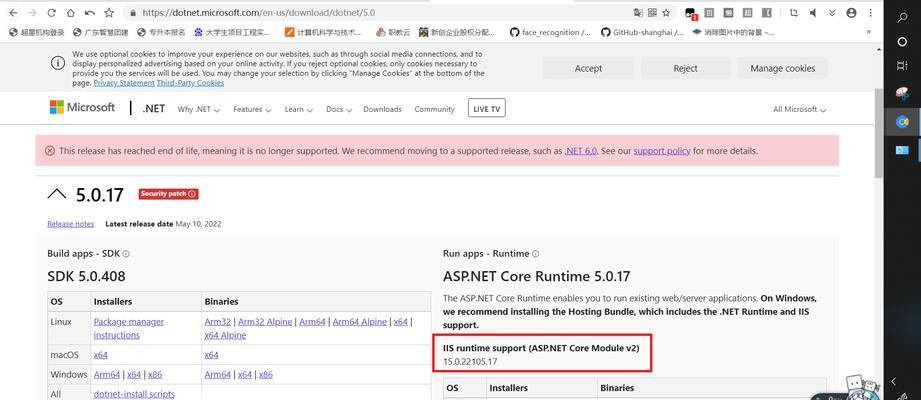This screenshot has height=400, width=921.
Task: Reload the current page
Action: click(x=51, y=12)
